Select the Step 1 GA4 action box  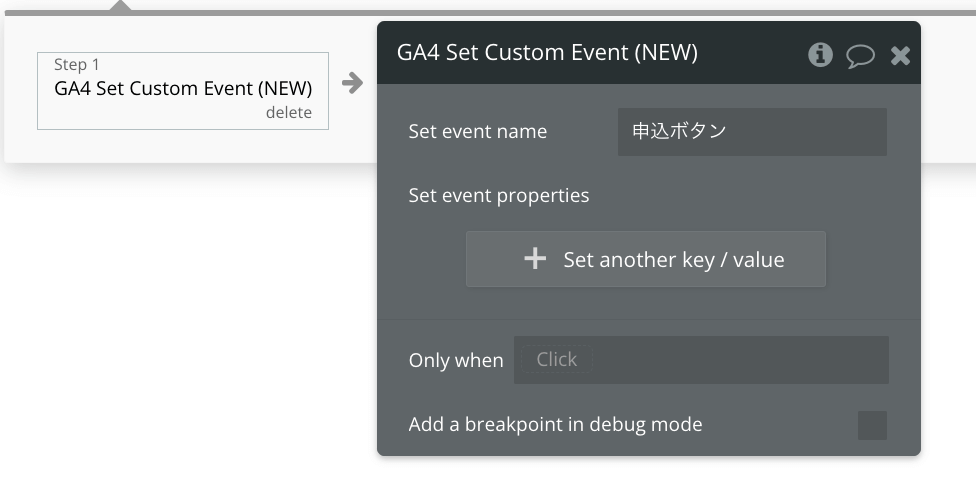pyautogui.click(x=183, y=91)
